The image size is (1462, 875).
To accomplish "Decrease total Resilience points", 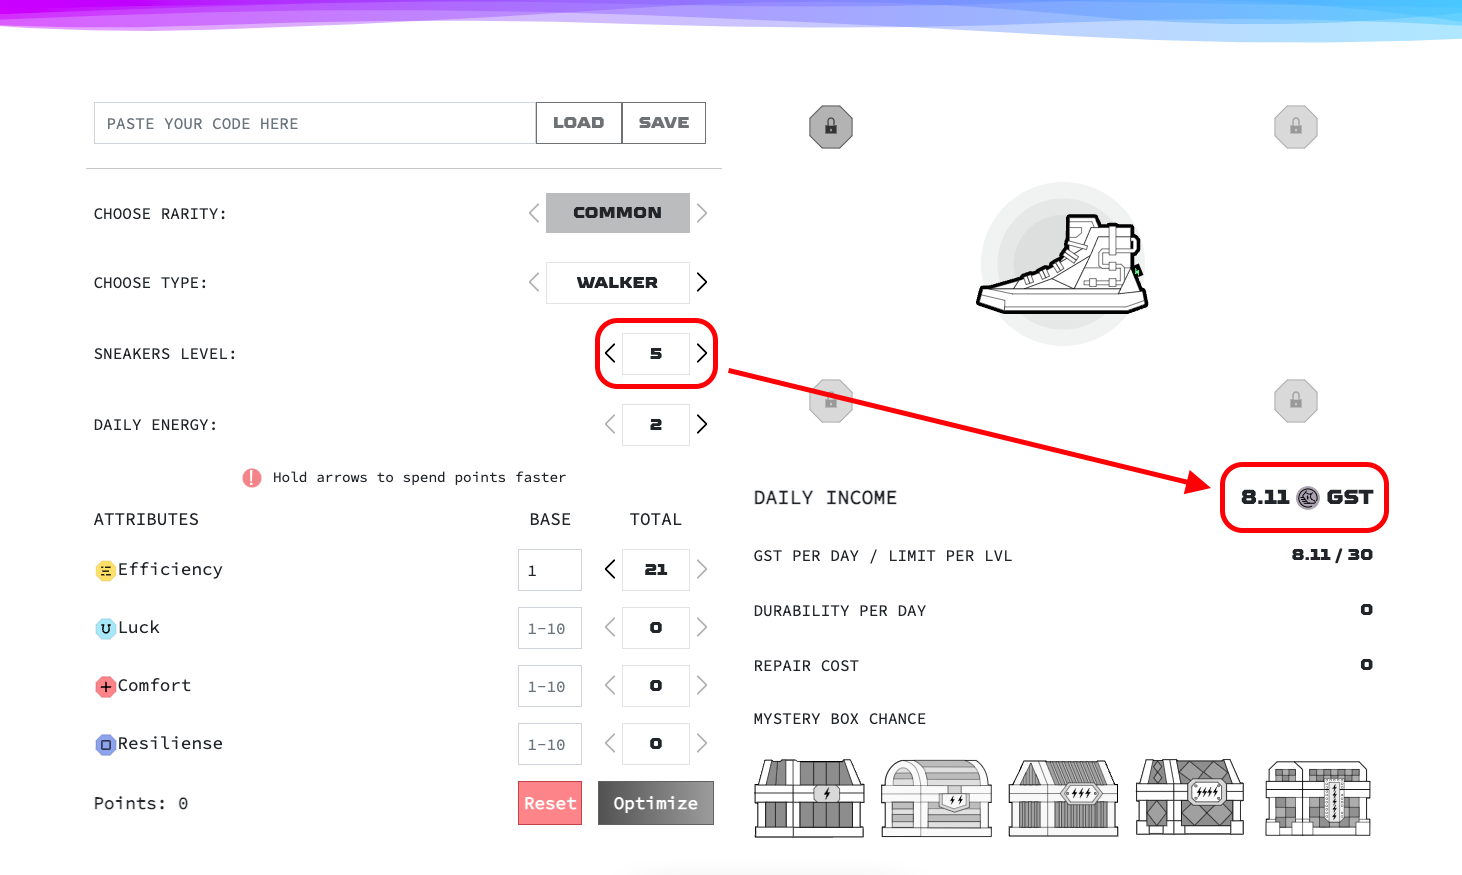I will [610, 743].
